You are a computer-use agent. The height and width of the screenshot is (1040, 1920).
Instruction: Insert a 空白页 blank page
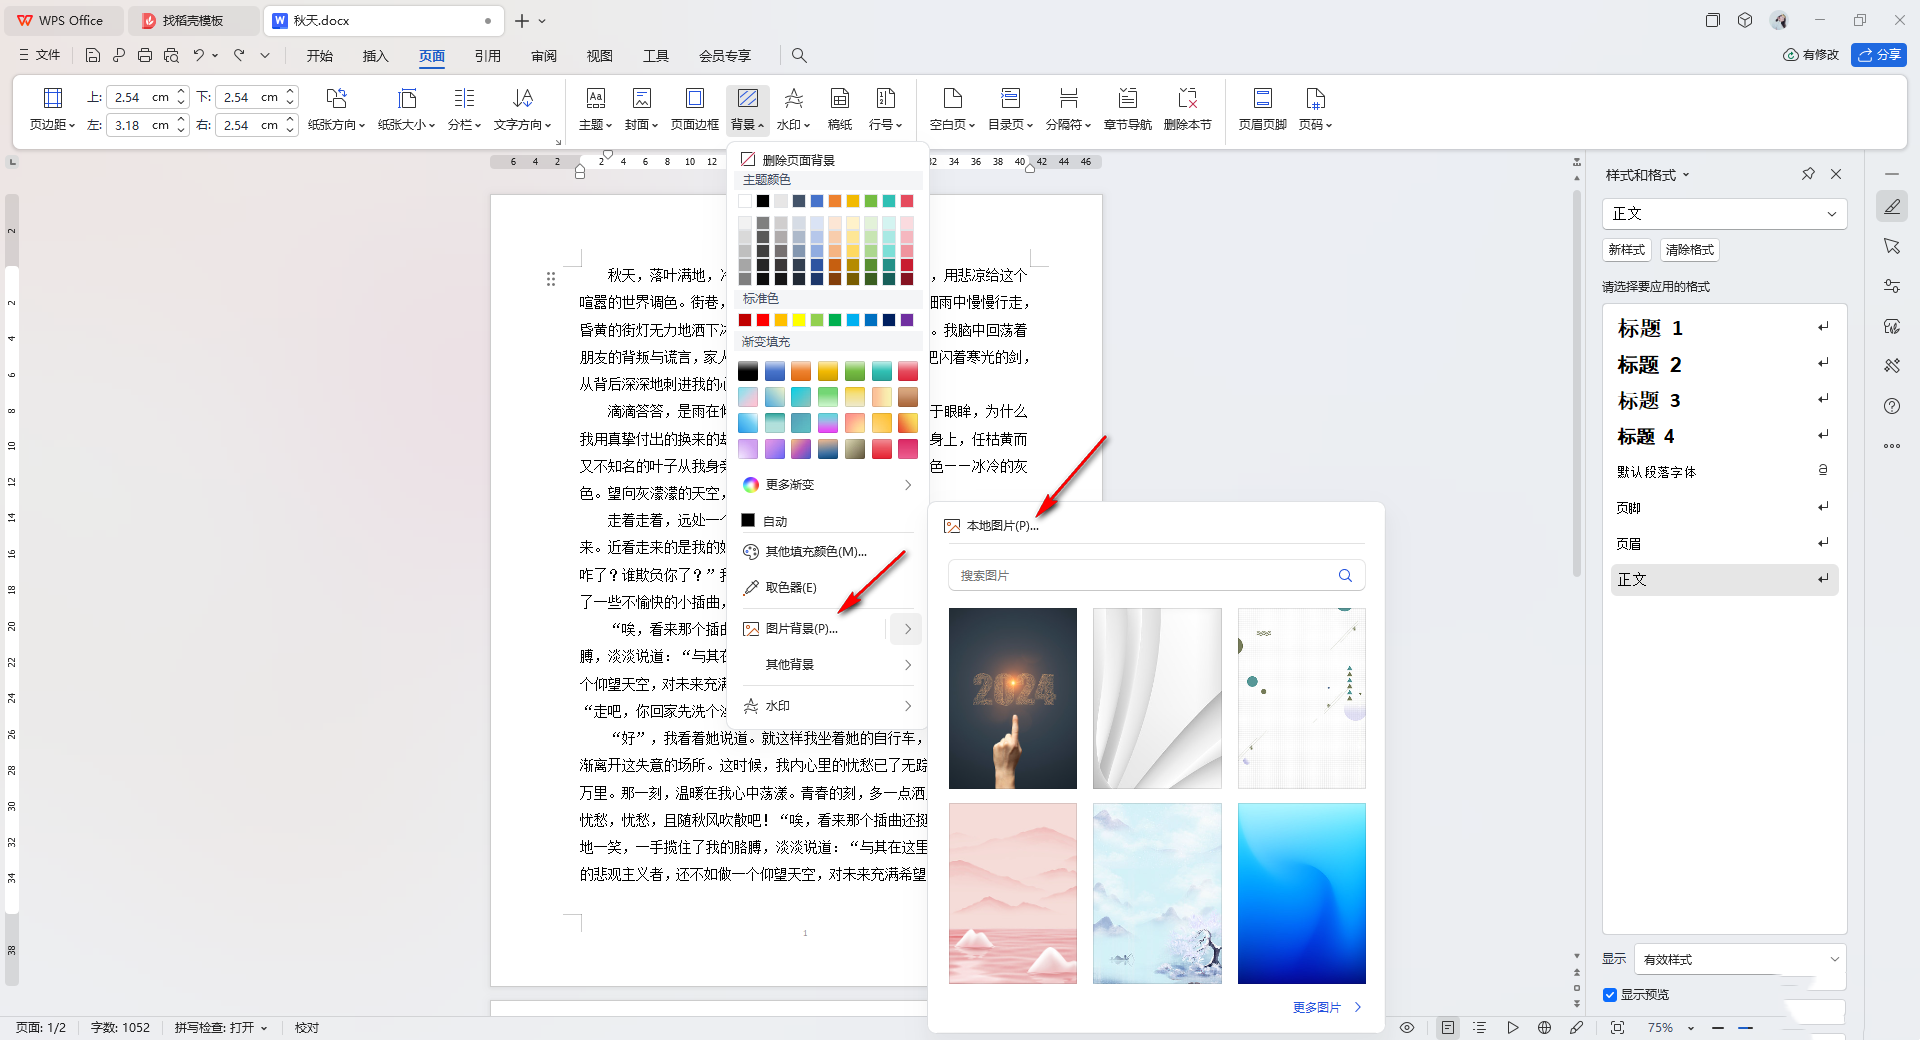pos(952,109)
